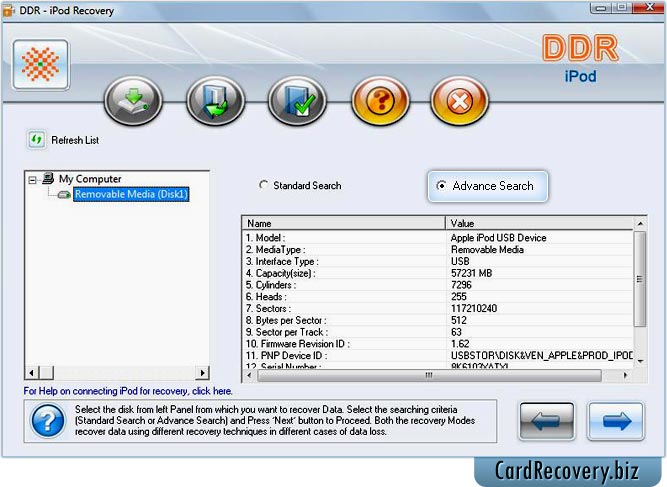
Task: Click the orange starburst logo icon
Action: click(40, 65)
